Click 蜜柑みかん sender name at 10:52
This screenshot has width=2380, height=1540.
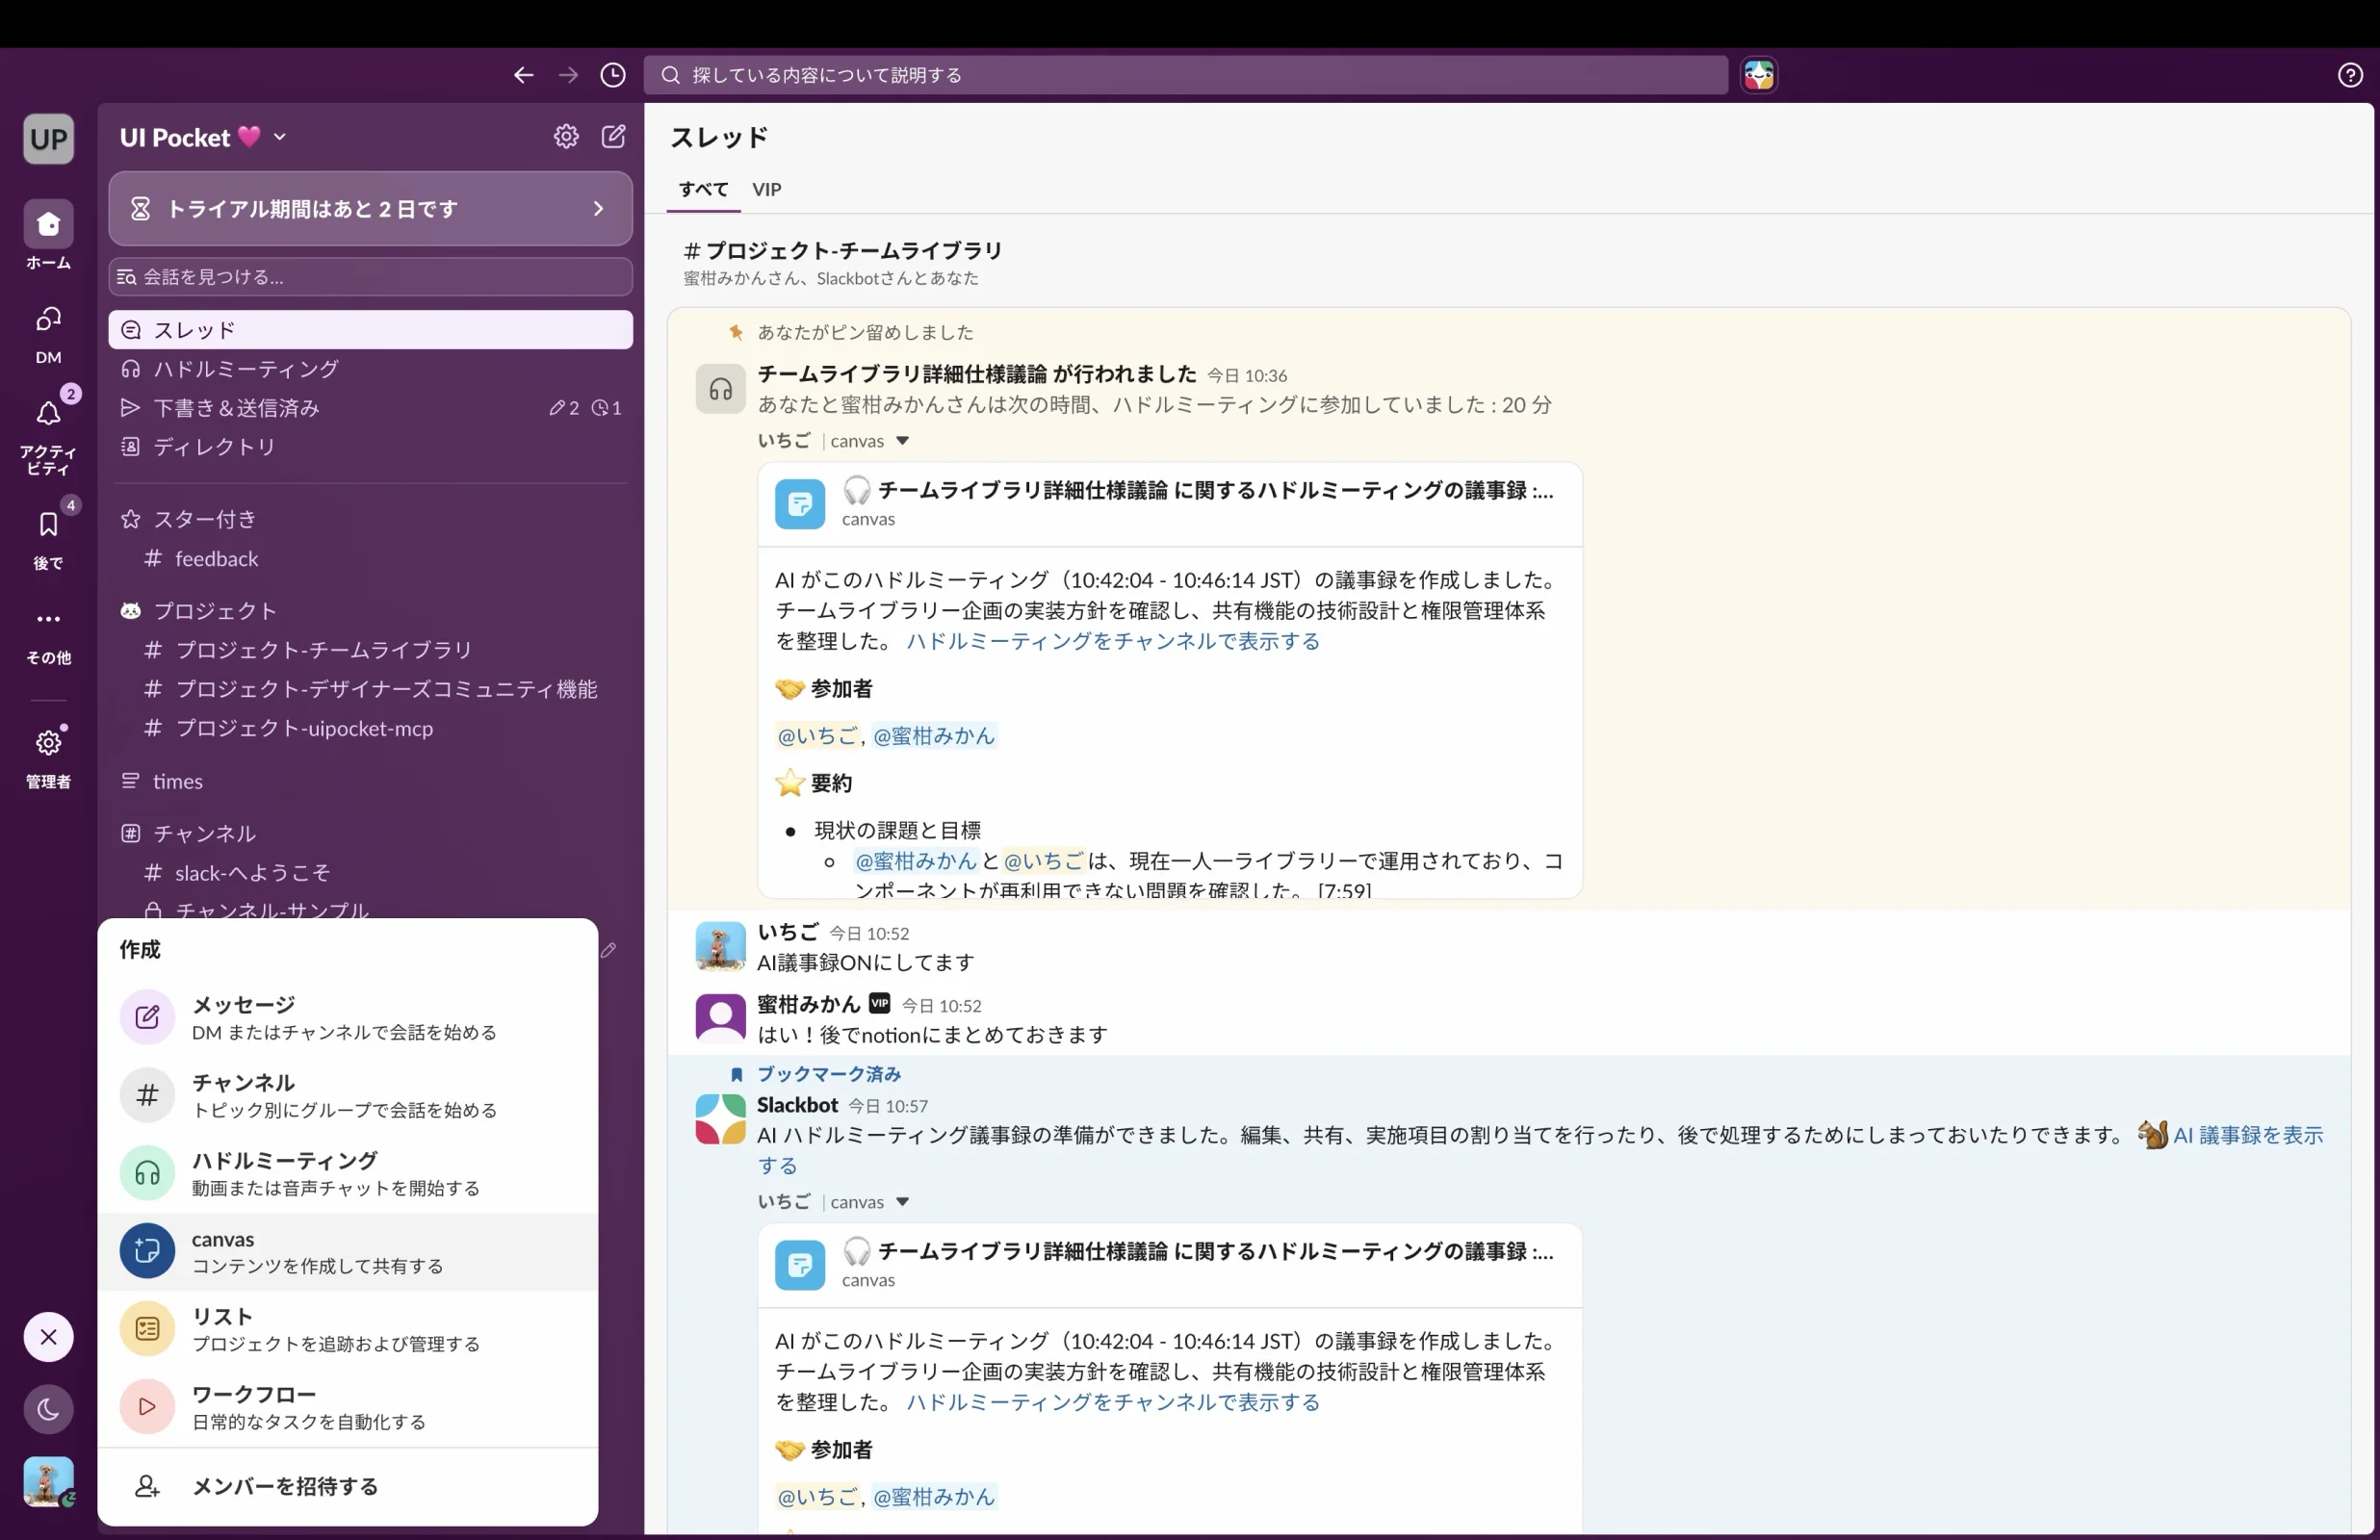[809, 1004]
